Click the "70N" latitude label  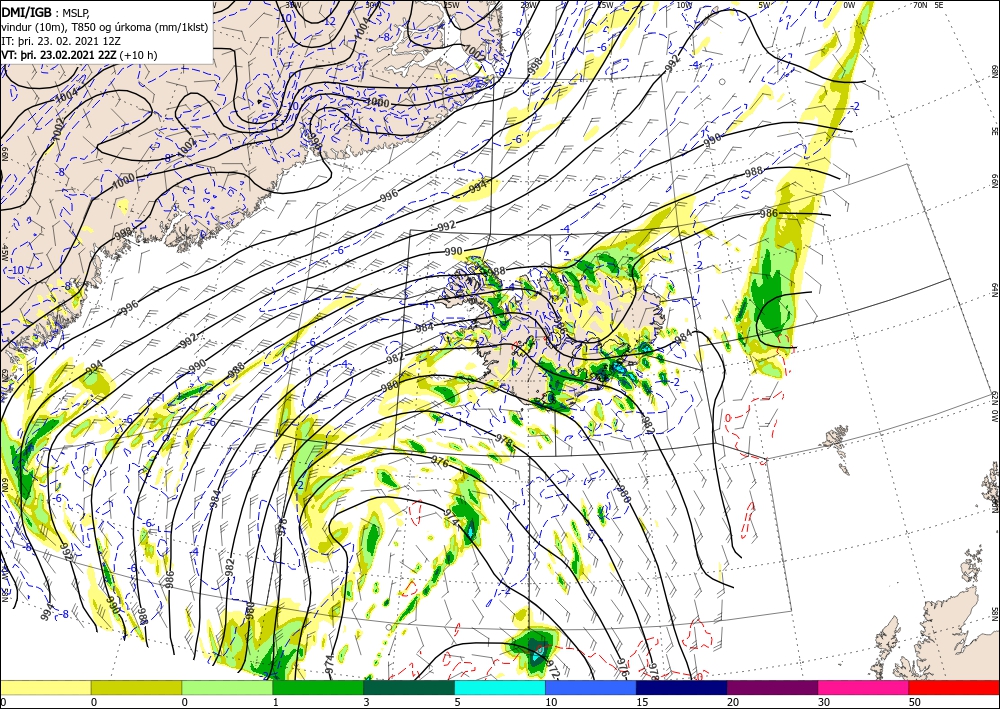[920, 5]
